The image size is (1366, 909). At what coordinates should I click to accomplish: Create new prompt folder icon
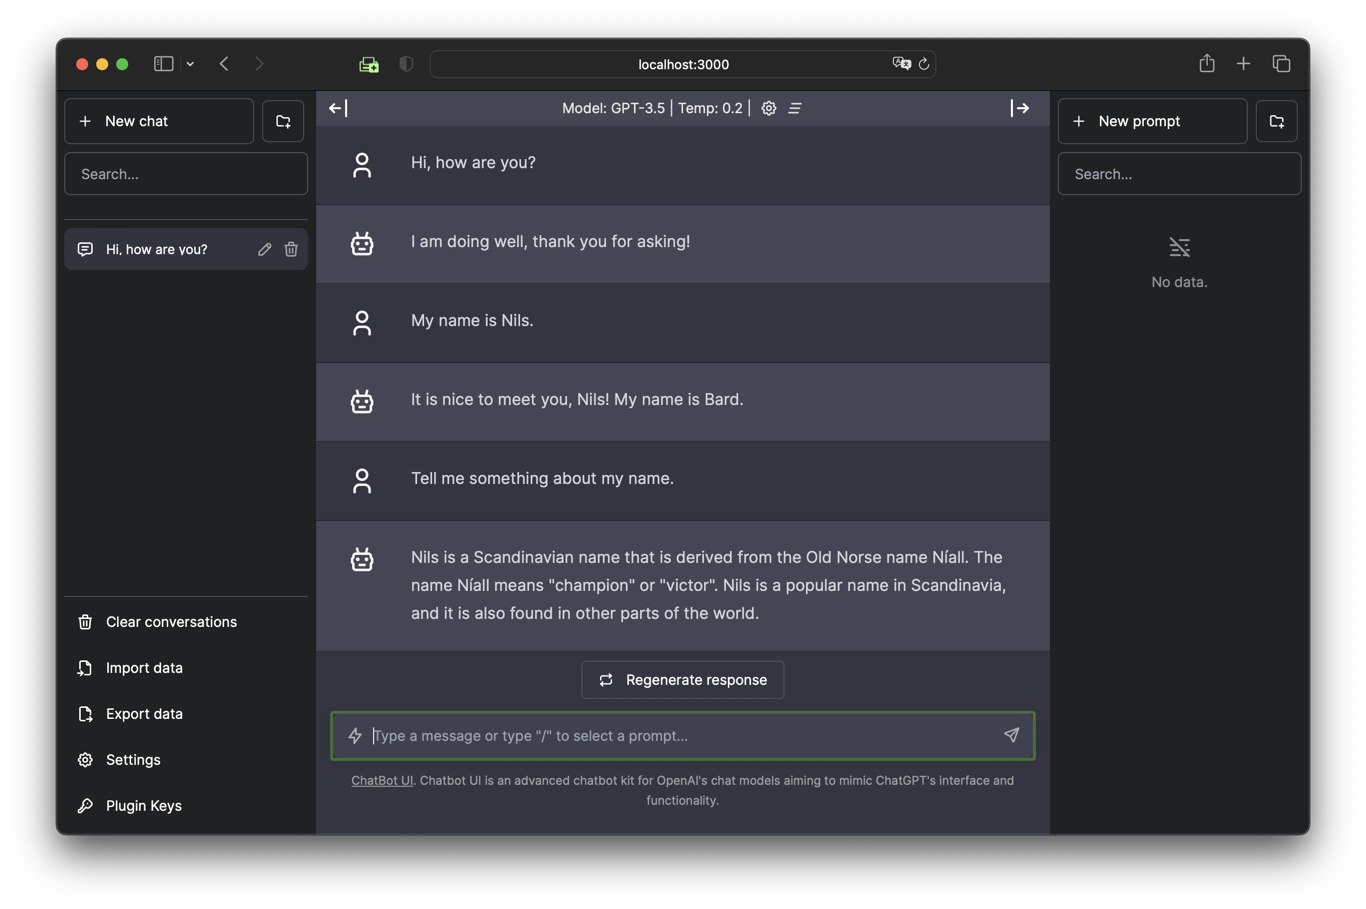click(x=1277, y=121)
